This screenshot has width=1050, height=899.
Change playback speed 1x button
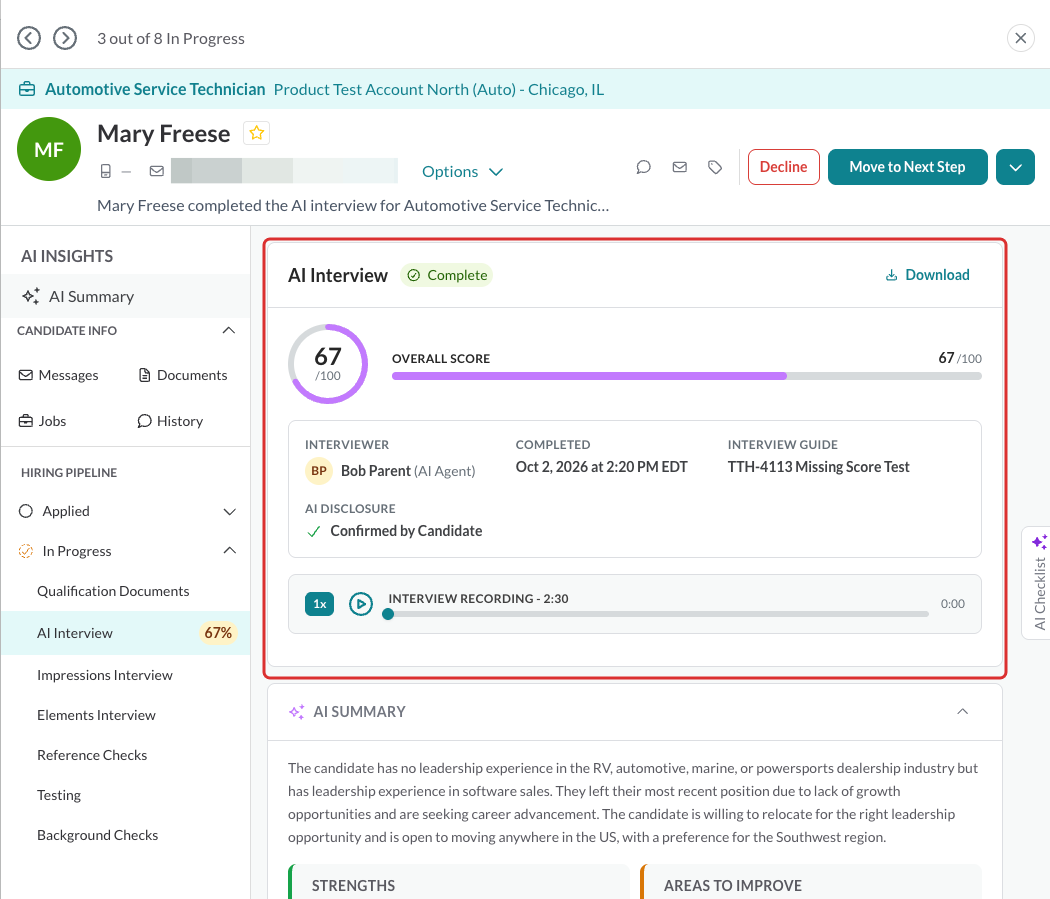pos(319,604)
